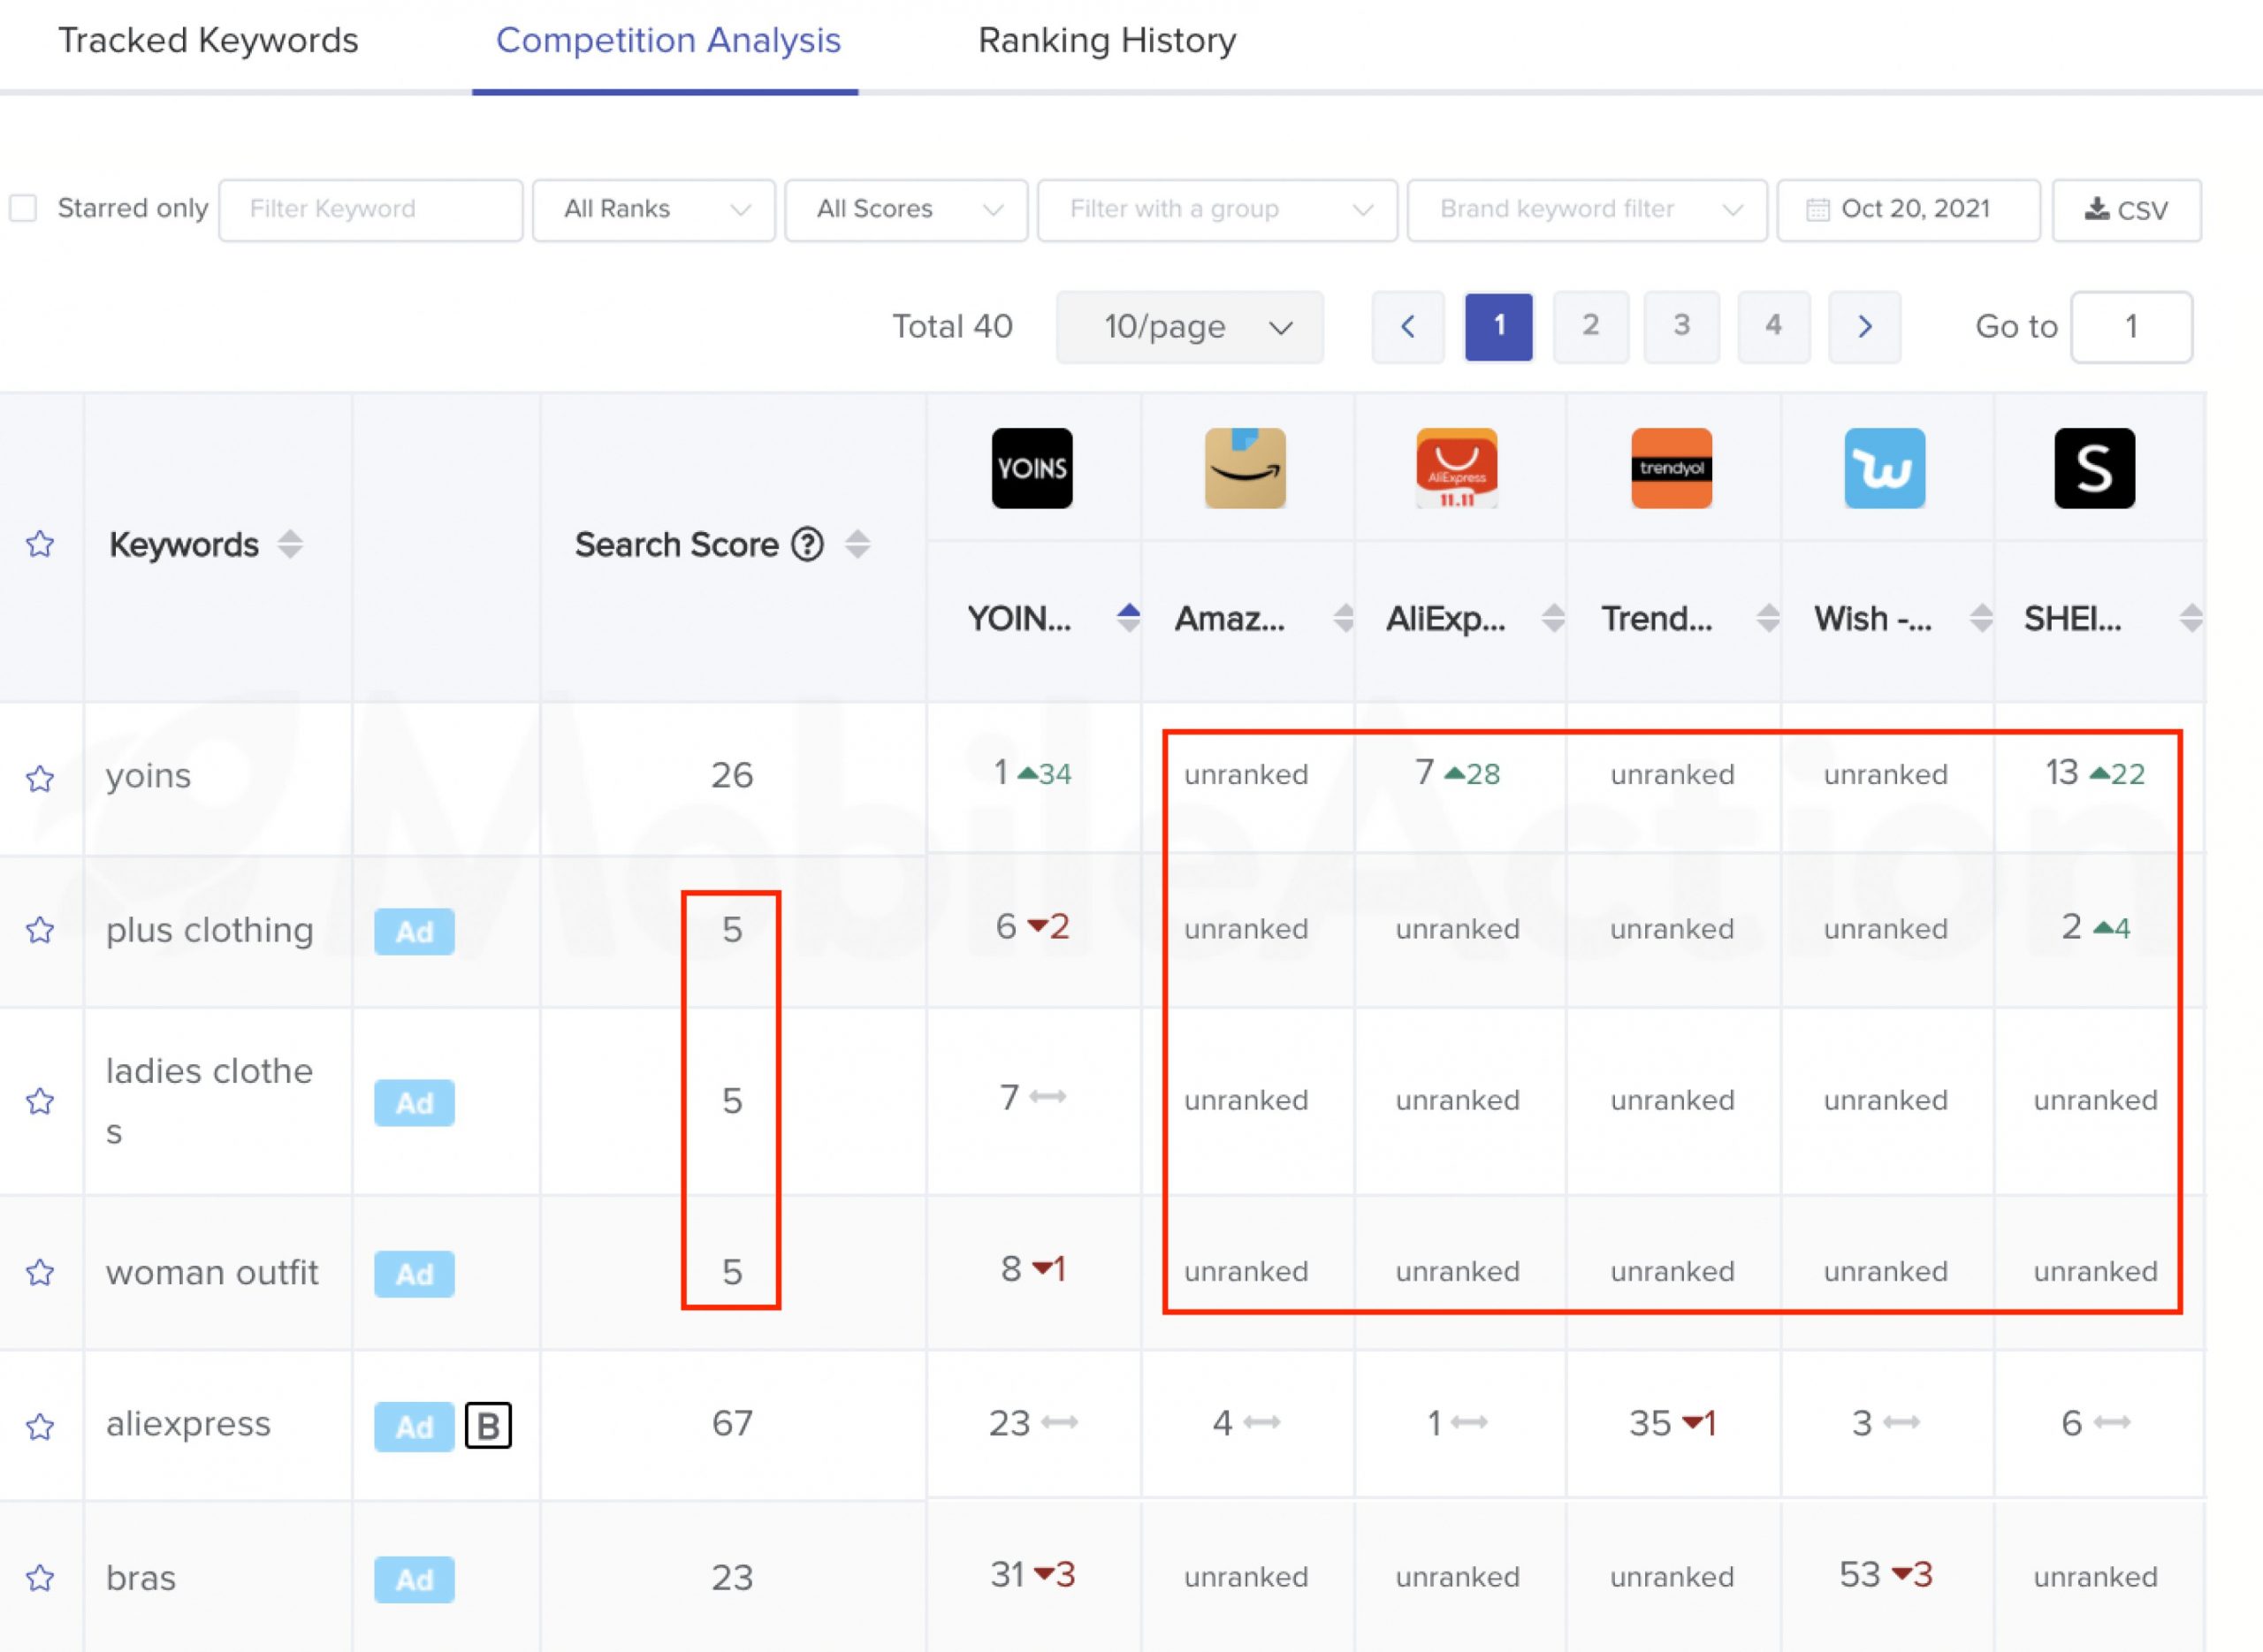Click Ad badge for plus clothing
The image size is (2263, 1652).
pyautogui.click(x=414, y=932)
